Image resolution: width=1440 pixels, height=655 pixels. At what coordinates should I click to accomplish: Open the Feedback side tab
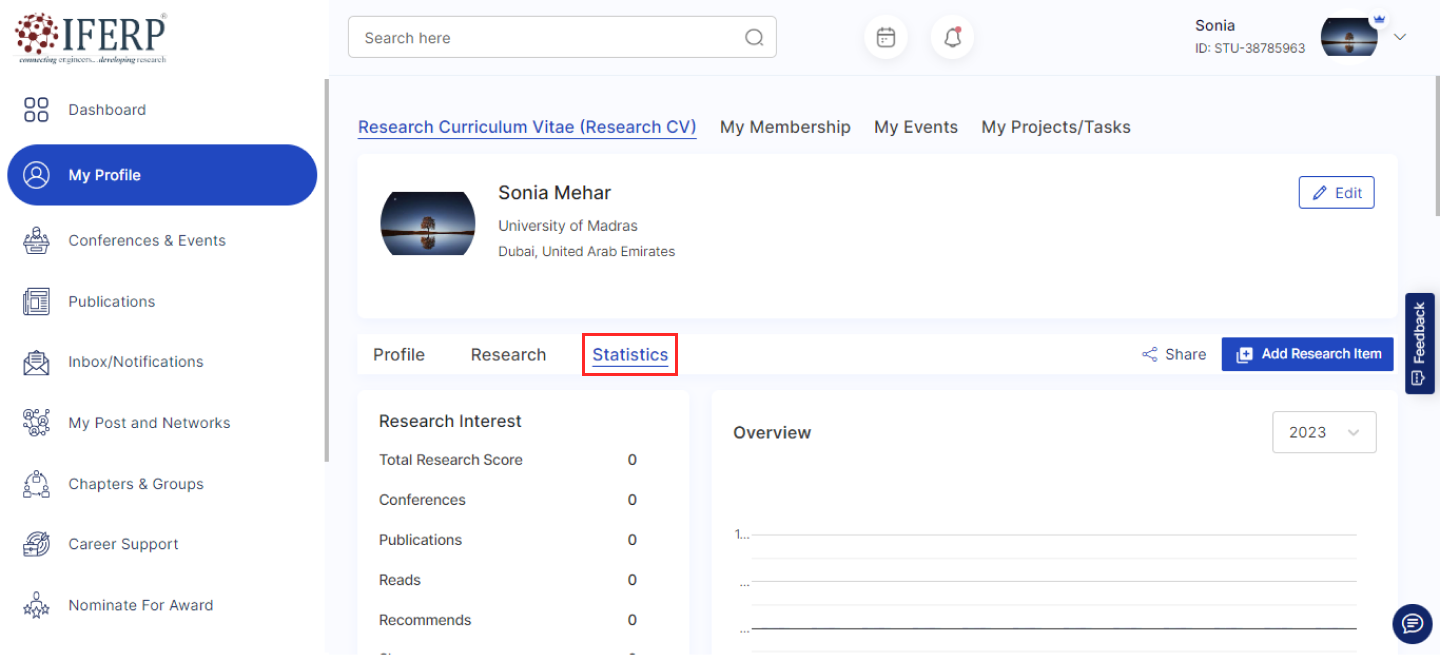click(1419, 343)
